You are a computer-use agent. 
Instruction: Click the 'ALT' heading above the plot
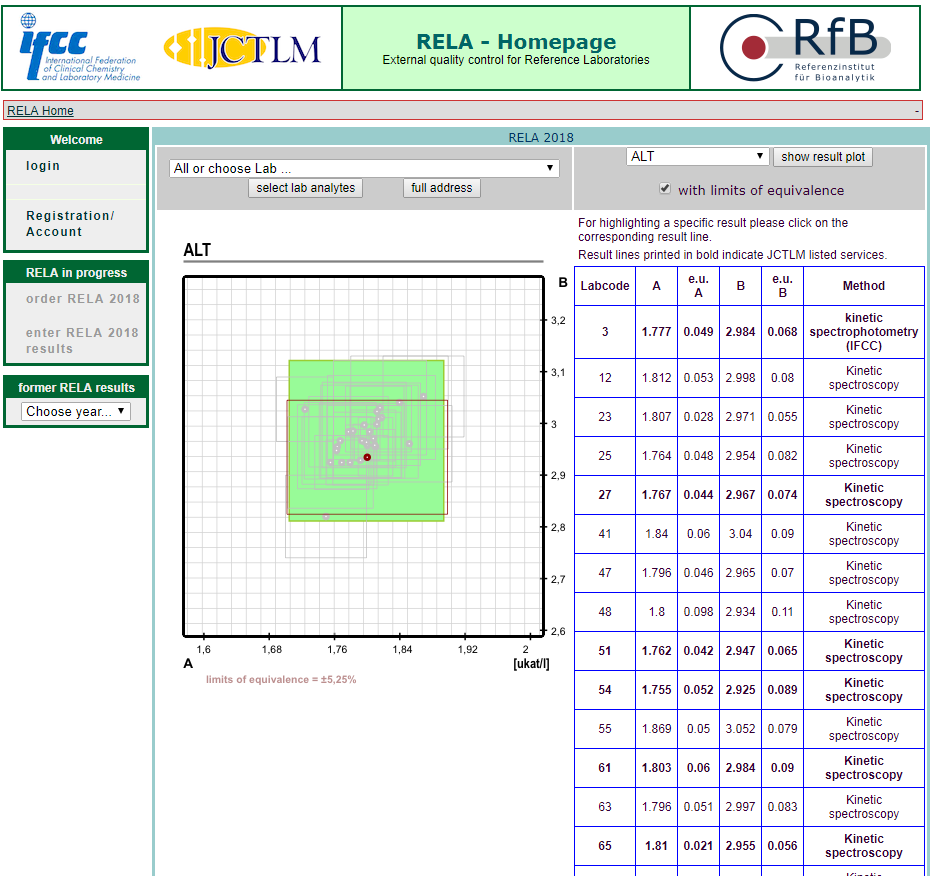coord(197,250)
